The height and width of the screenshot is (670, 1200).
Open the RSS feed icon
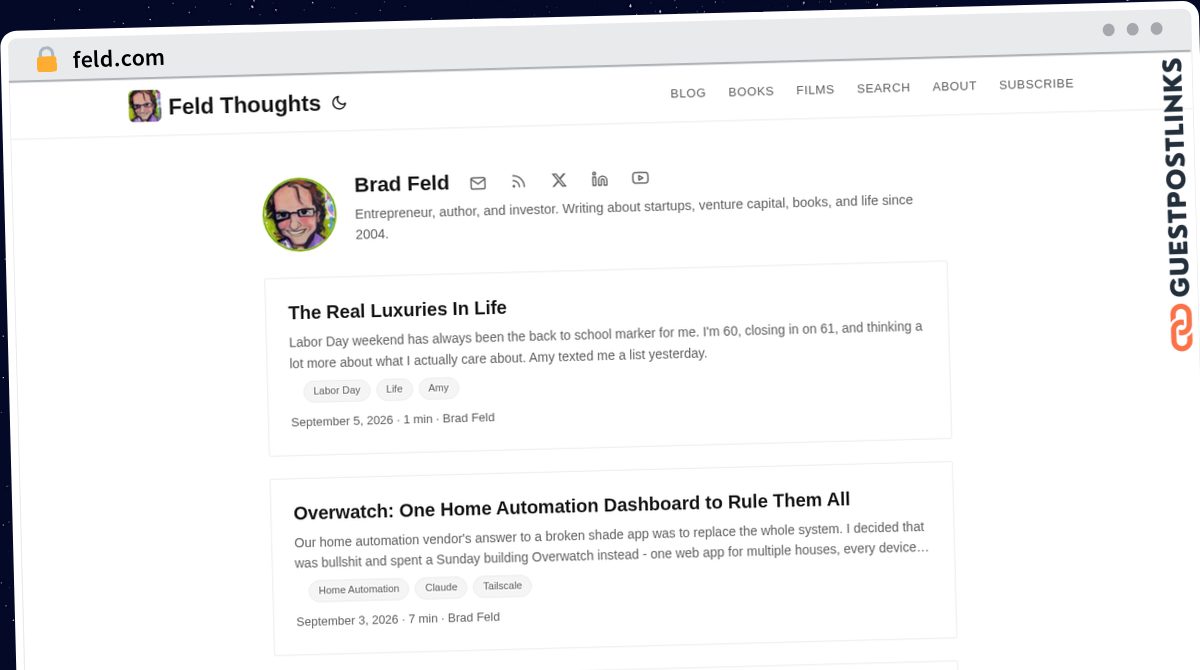click(x=518, y=181)
